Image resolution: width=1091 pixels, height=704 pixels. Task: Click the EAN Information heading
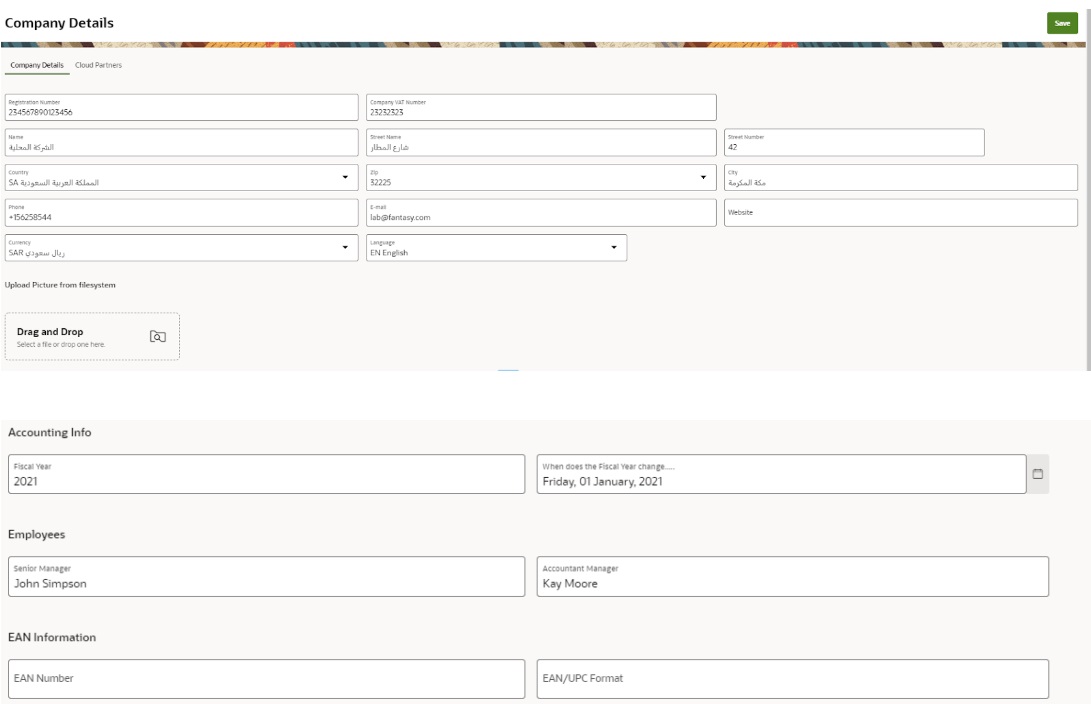point(52,637)
